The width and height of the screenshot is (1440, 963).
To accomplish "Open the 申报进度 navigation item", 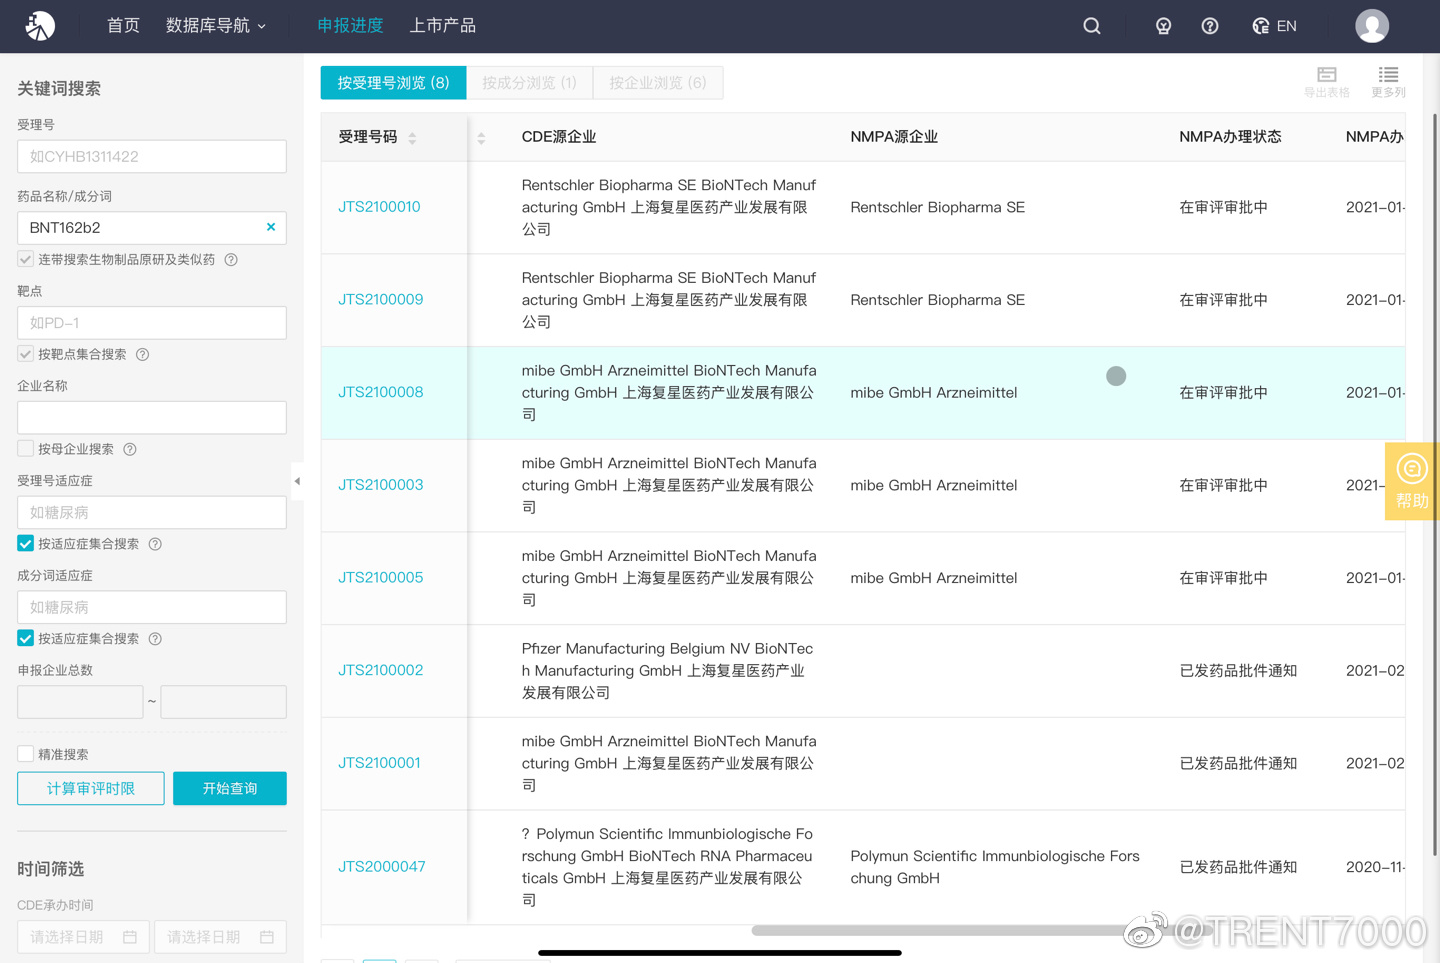I will (x=350, y=26).
